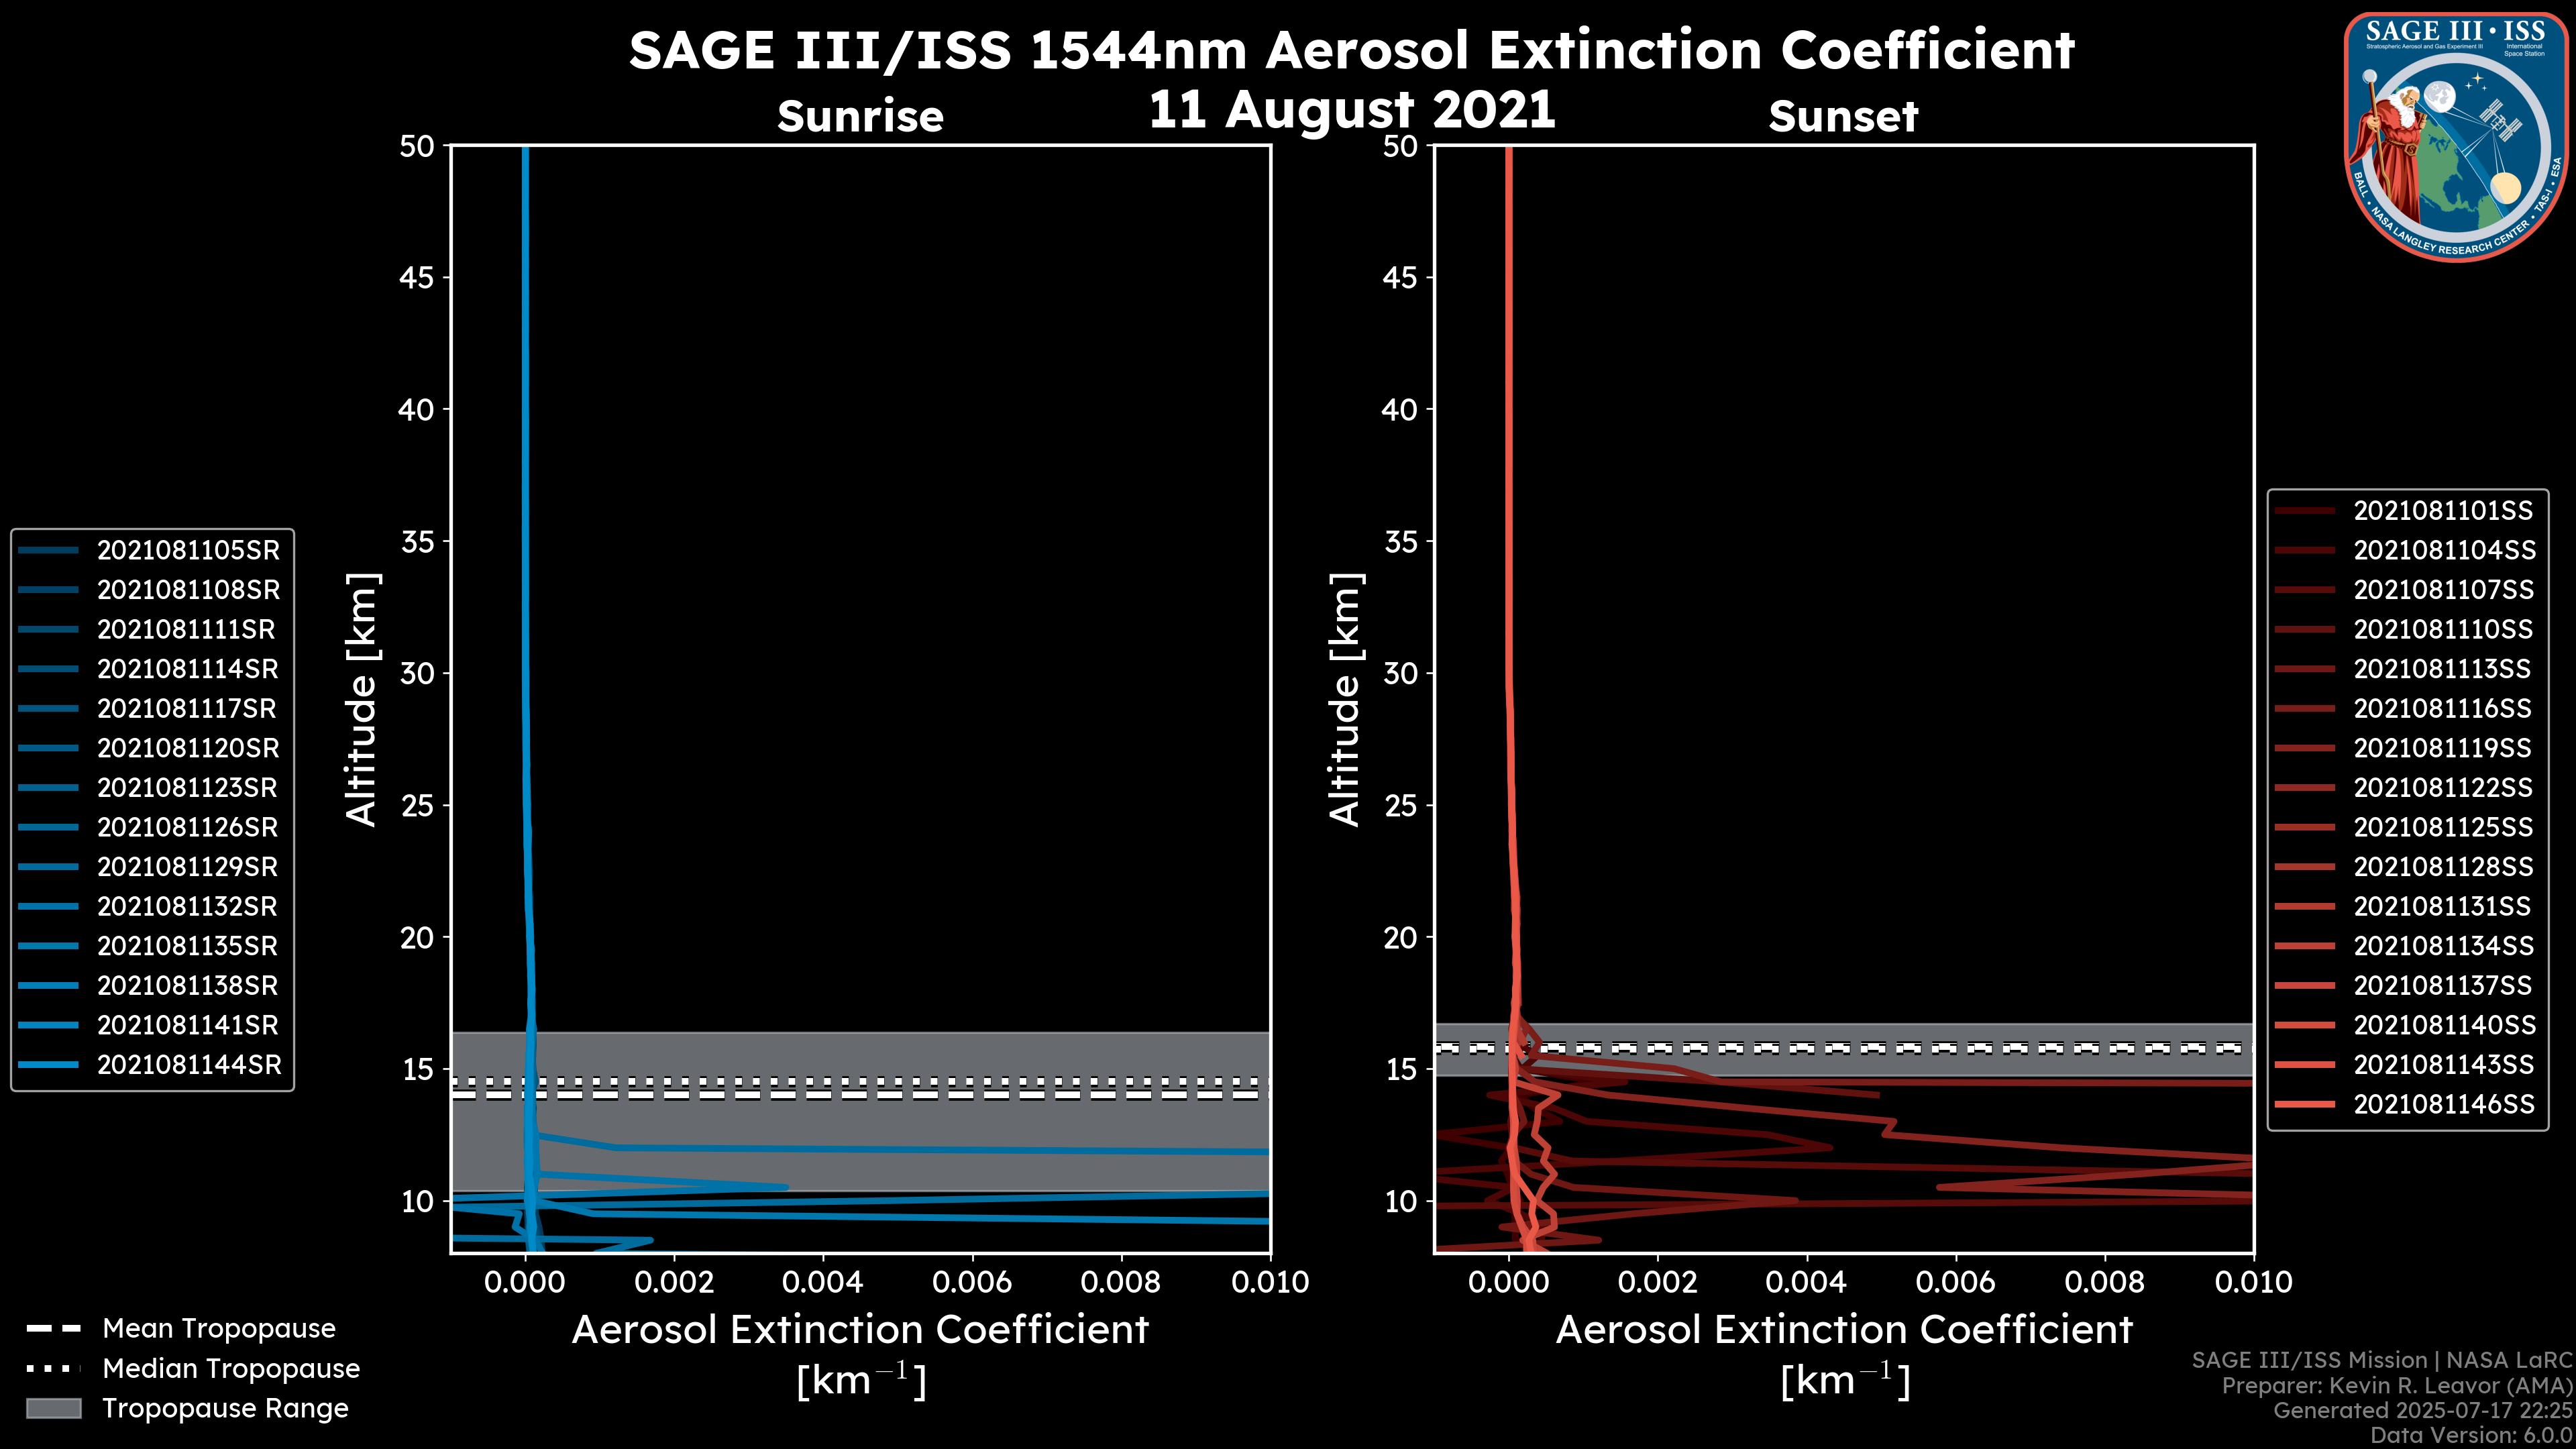Click the 2021081123SR legend entry
The width and height of the screenshot is (2576, 1449).
click(x=186, y=788)
